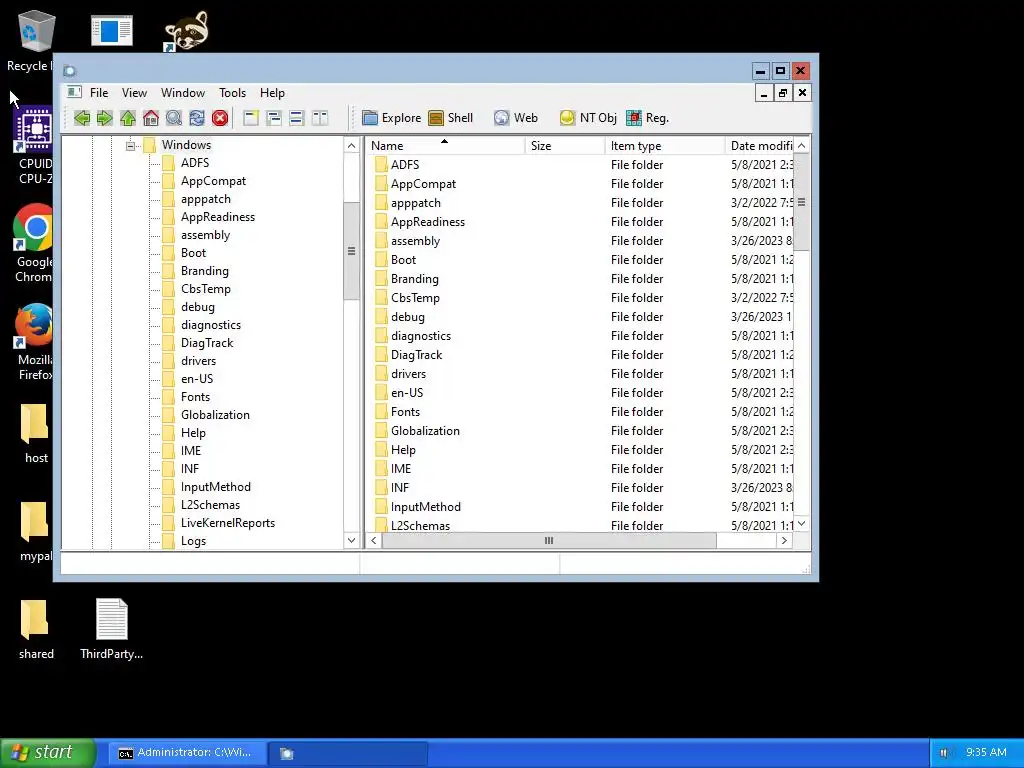
Task: Click the file list scroll right arrow
Action: pos(784,541)
